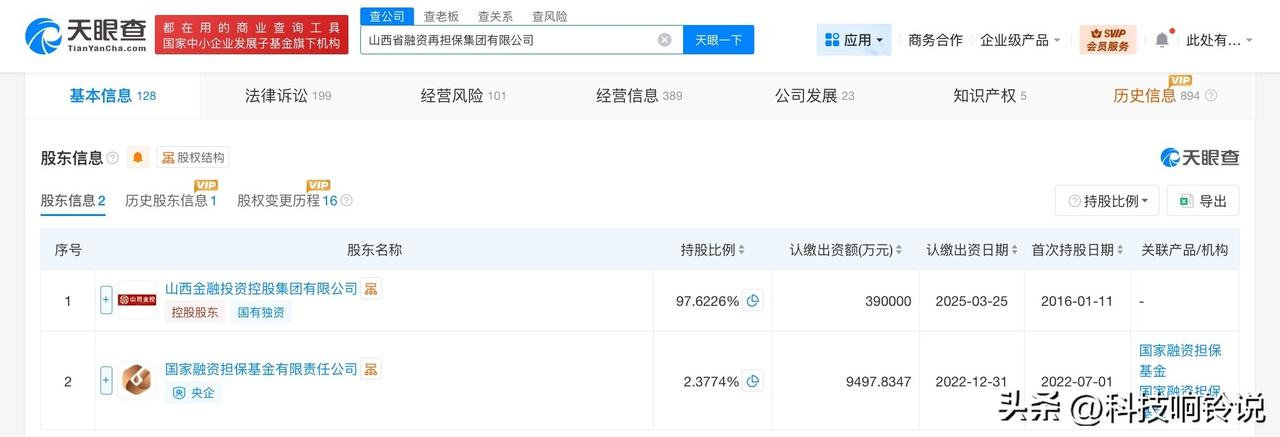Sort by 持股比例 column arrows
This screenshot has height=437, width=1280.
coord(743,250)
